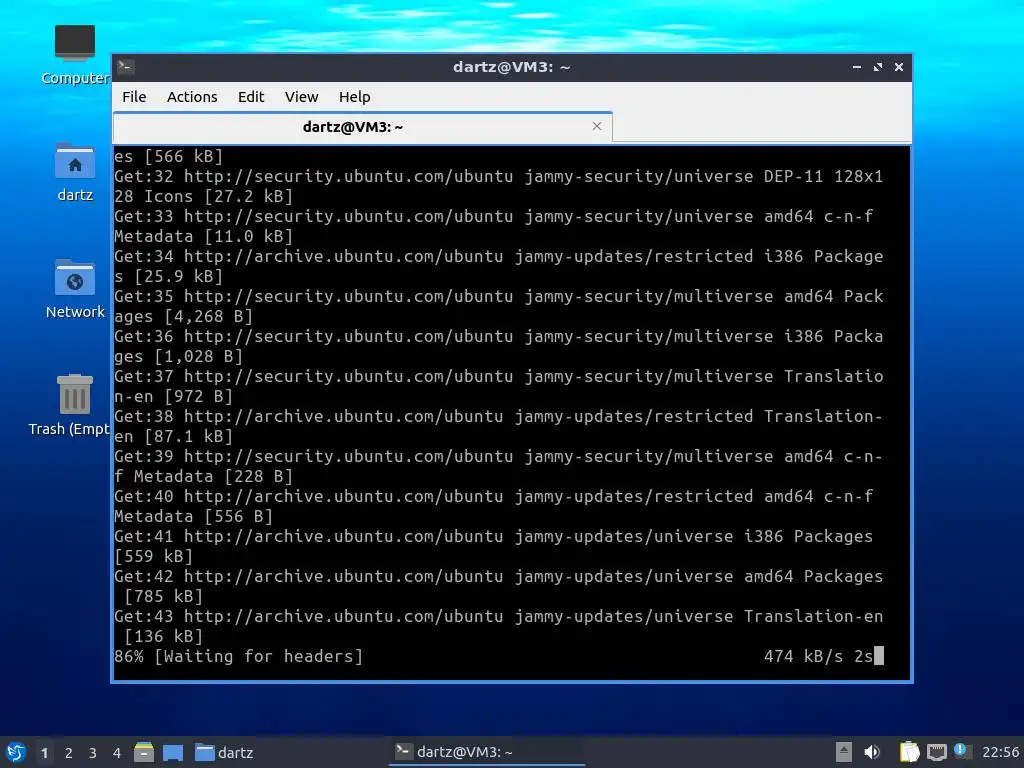
Task: Click the Get:38 restricted Translation line
Action: pos(498,426)
